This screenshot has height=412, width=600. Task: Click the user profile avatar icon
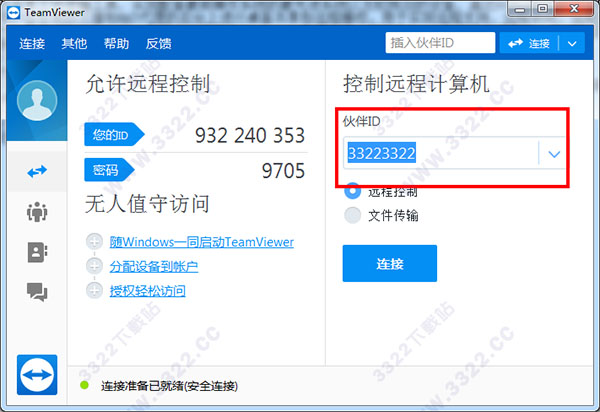pos(37,101)
